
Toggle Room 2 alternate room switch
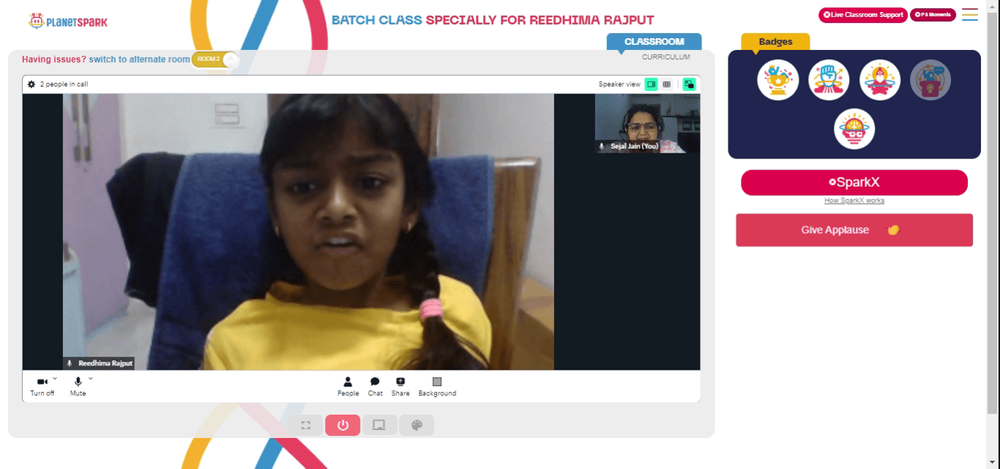point(215,59)
